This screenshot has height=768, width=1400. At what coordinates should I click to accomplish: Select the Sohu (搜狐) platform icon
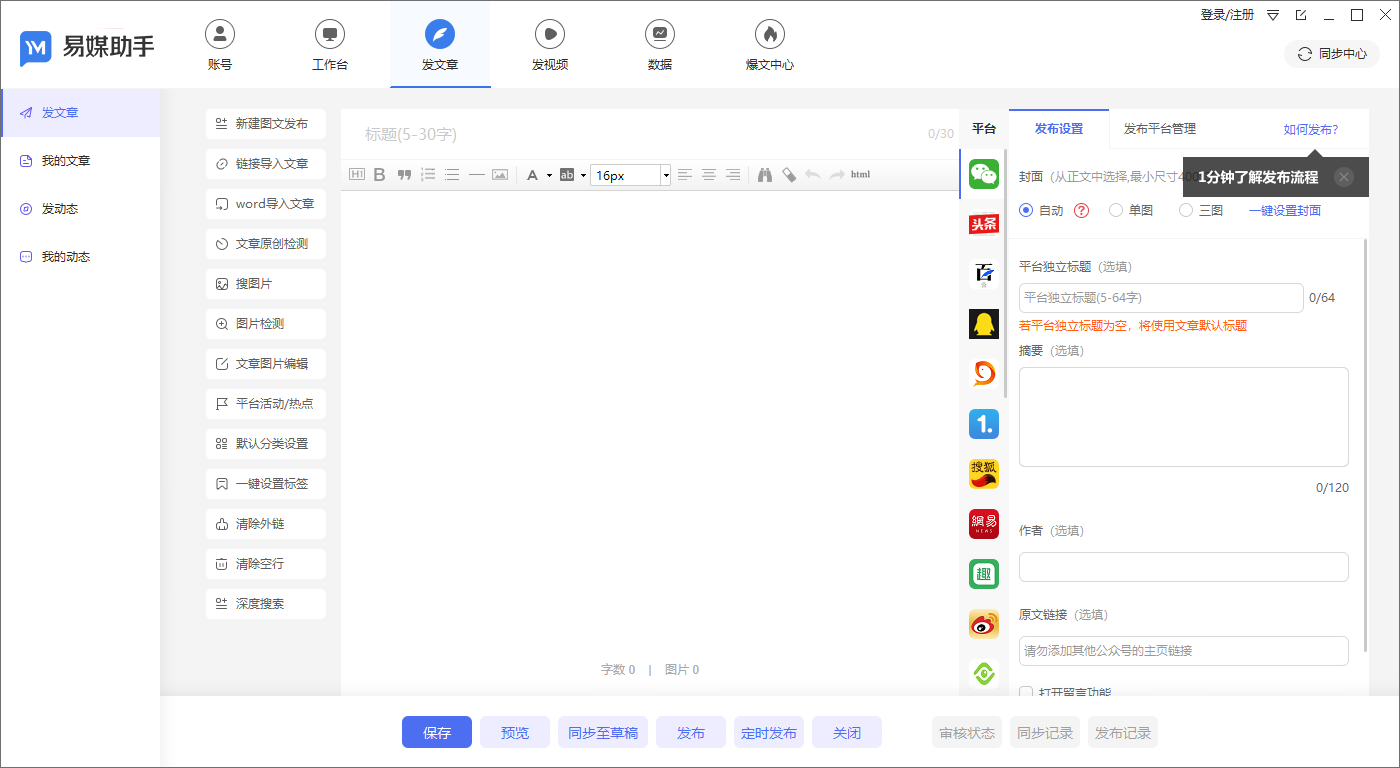pos(984,474)
